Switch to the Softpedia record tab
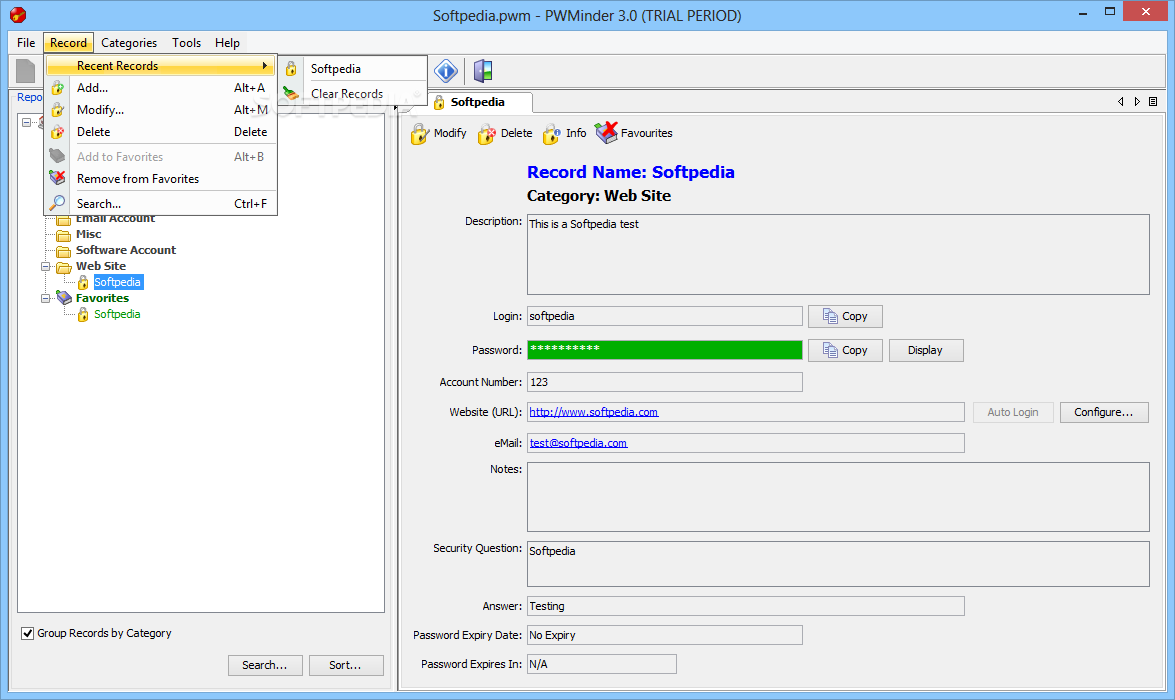 coord(477,102)
